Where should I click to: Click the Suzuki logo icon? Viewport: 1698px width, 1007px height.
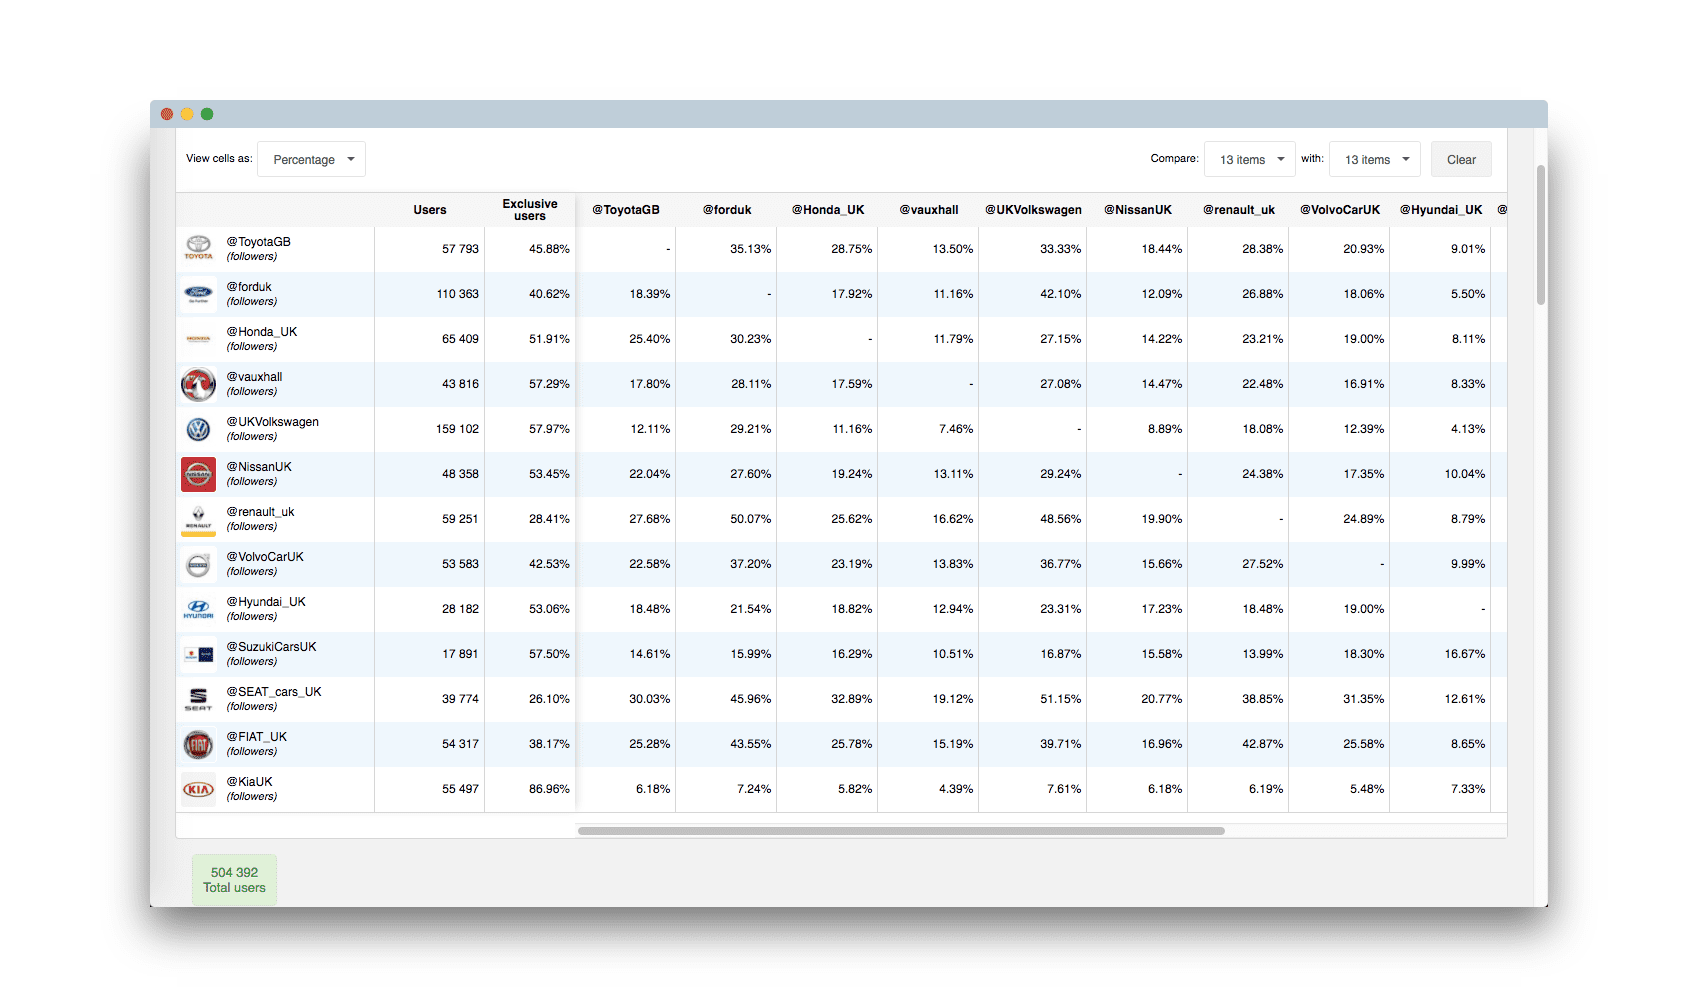coord(198,654)
